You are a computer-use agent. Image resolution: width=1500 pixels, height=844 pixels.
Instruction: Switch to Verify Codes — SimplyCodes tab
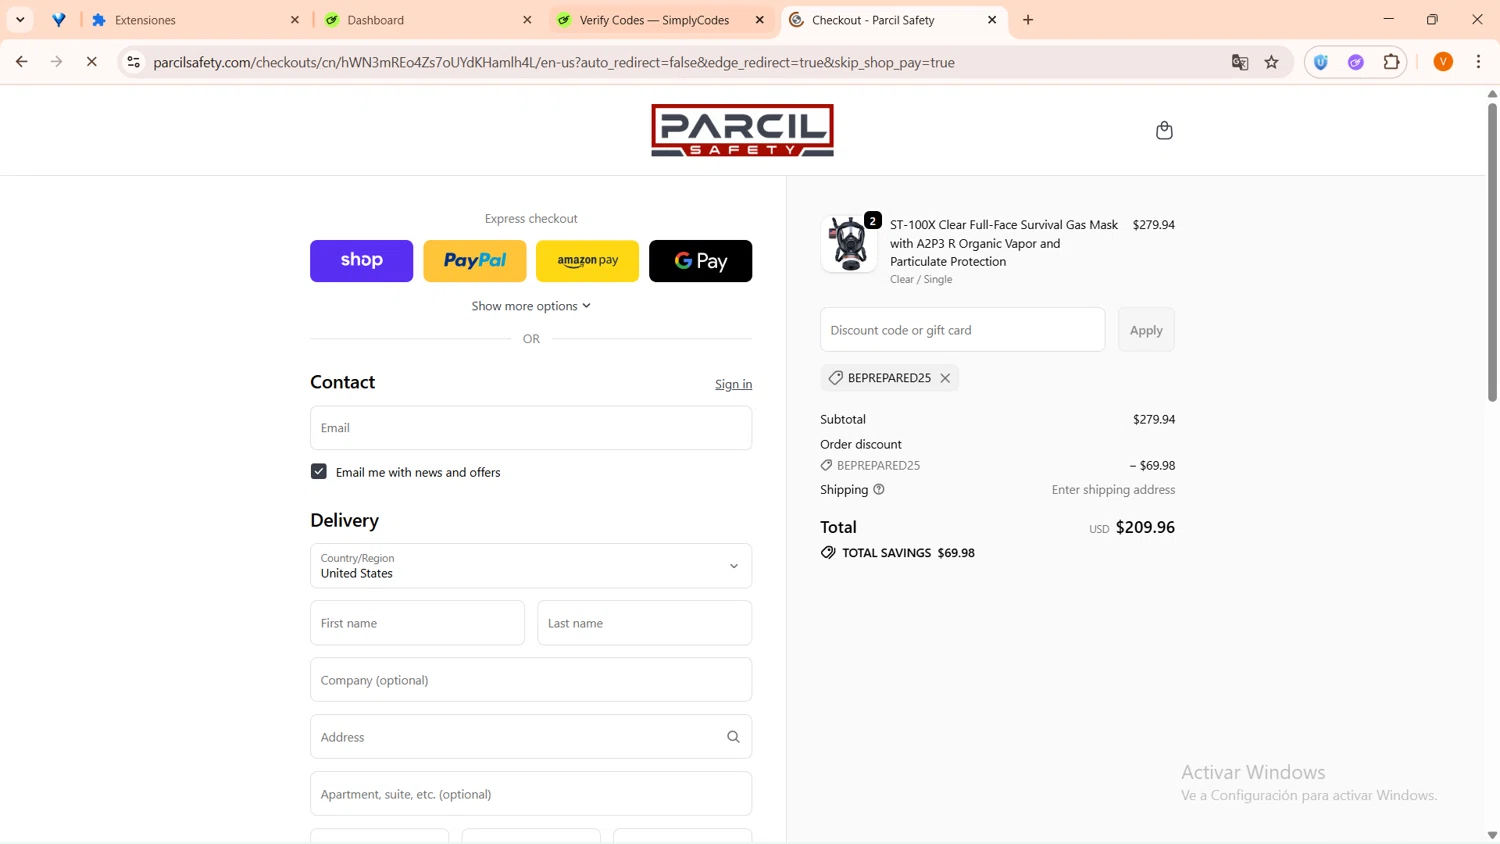(x=660, y=20)
